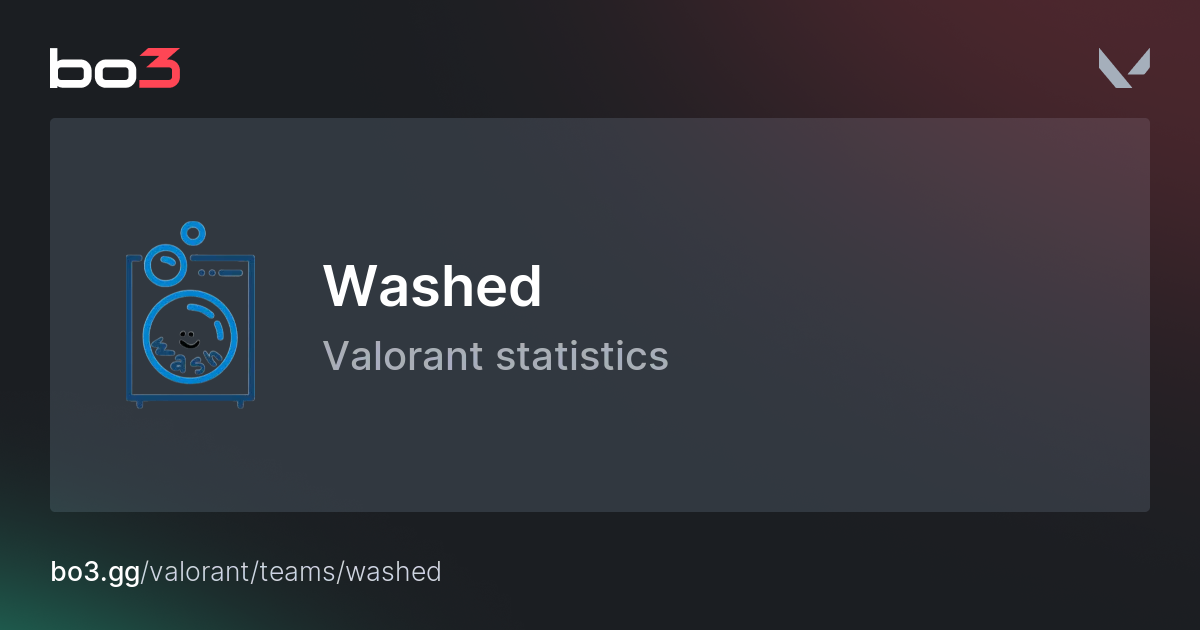Click the red 3 in the bo3 logo
Screen dimensions: 1200x630
tap(160, 68)
